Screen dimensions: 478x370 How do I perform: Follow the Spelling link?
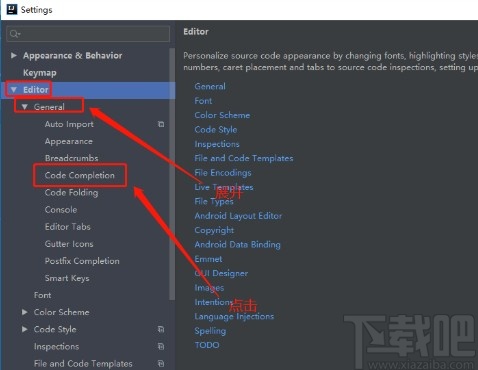coord(210,331)
